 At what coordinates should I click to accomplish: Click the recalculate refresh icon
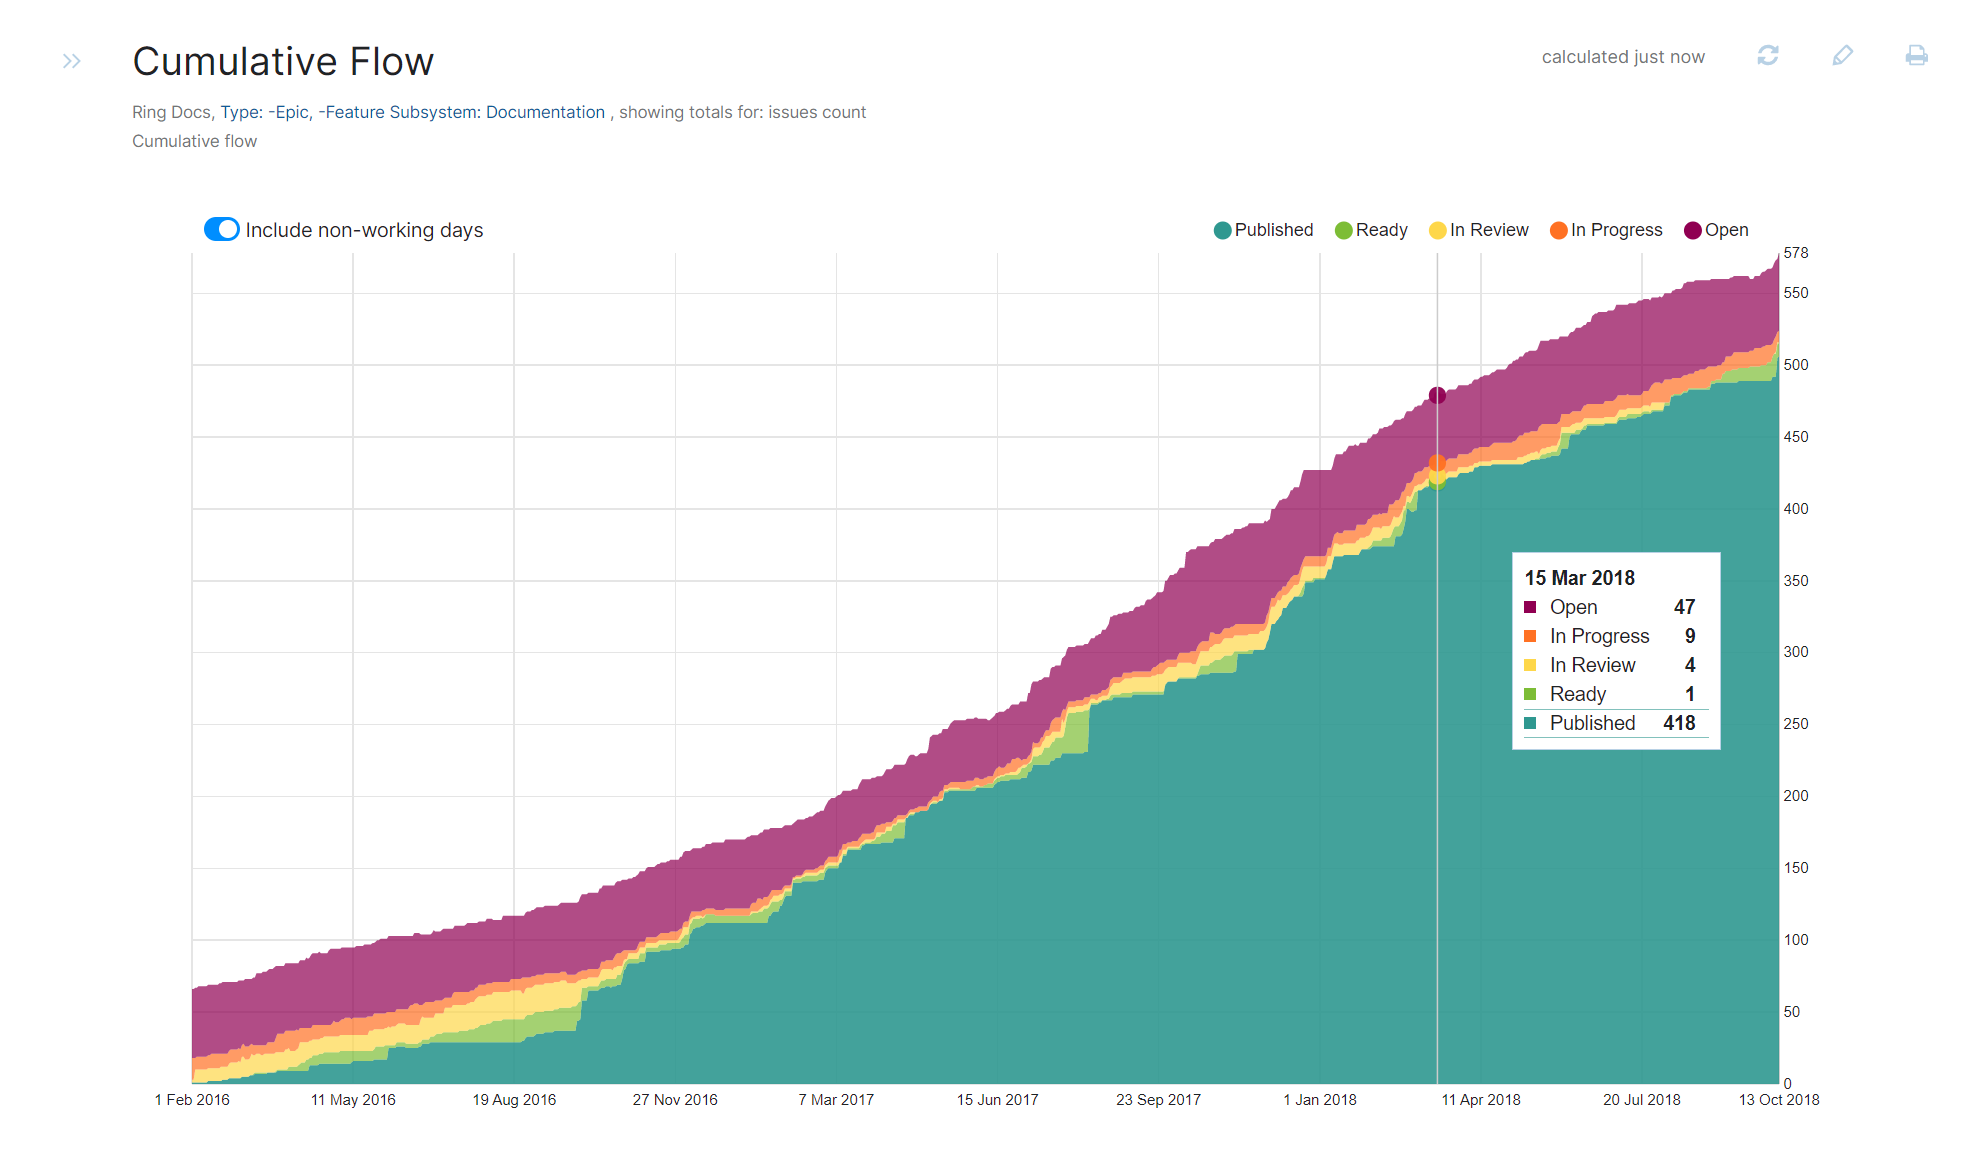point(1767,56)
